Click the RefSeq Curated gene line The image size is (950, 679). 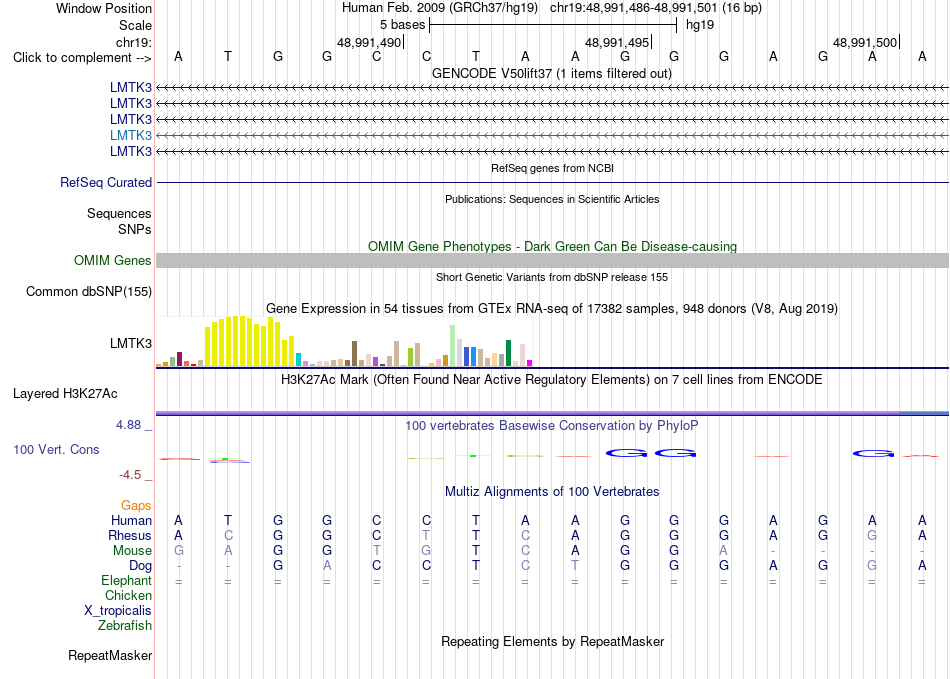coord(552,182)
